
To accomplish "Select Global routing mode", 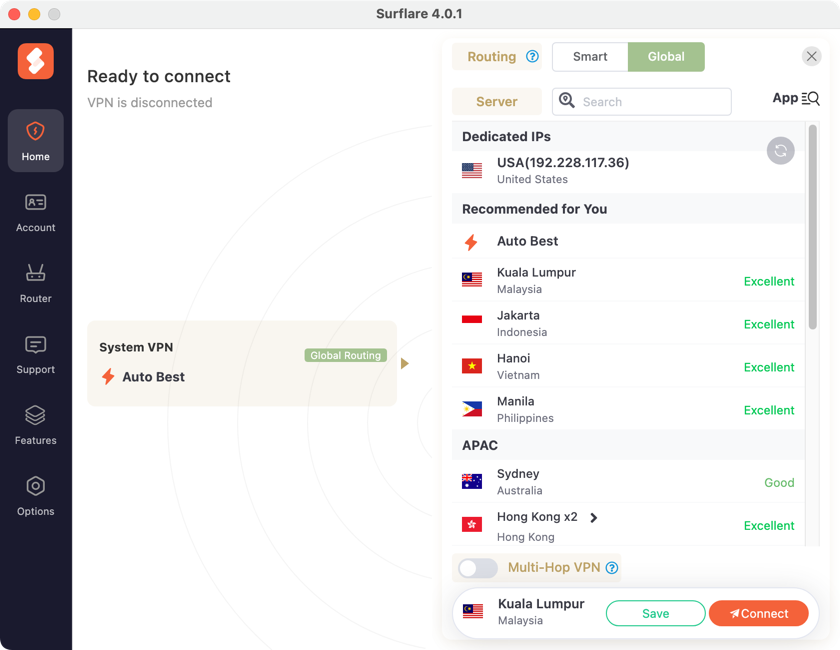I will (666, 57).
